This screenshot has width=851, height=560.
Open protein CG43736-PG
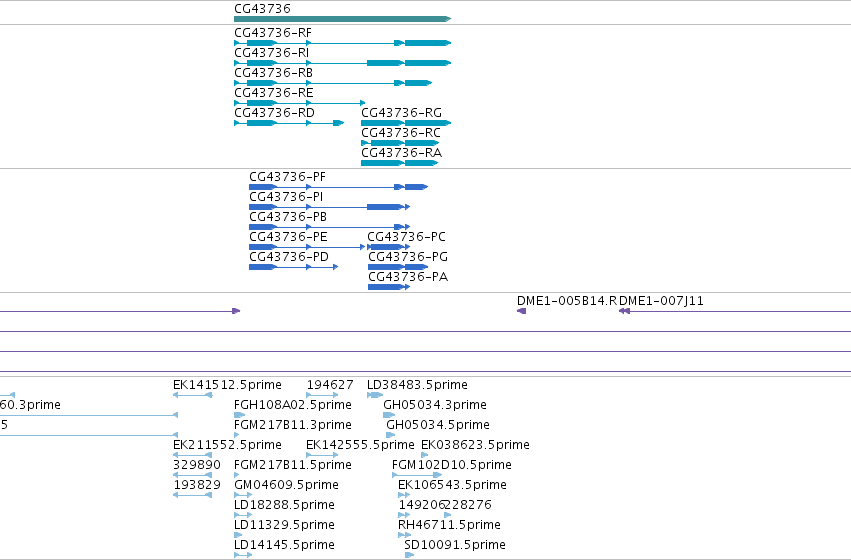[408, 257]
